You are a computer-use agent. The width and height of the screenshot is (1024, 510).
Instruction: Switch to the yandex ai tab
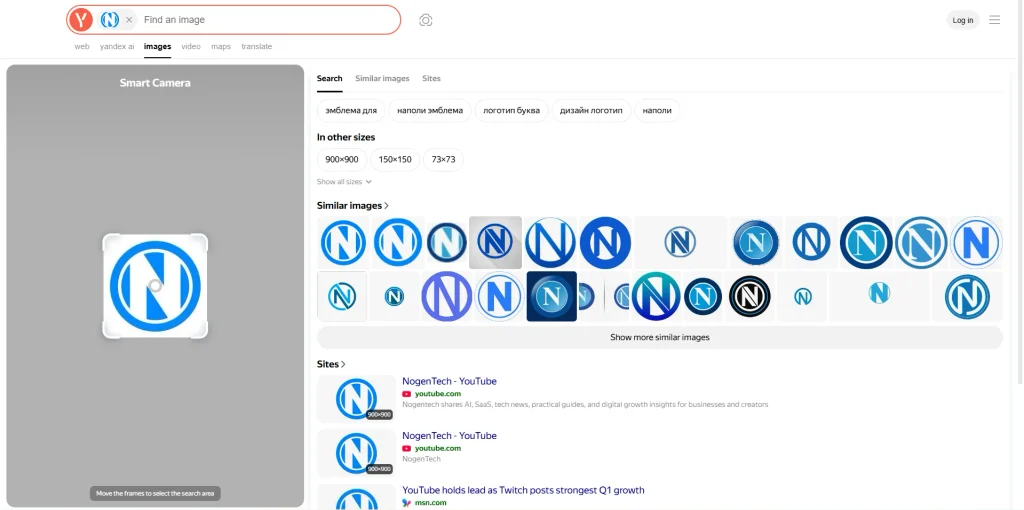click(x=117, y=46)
